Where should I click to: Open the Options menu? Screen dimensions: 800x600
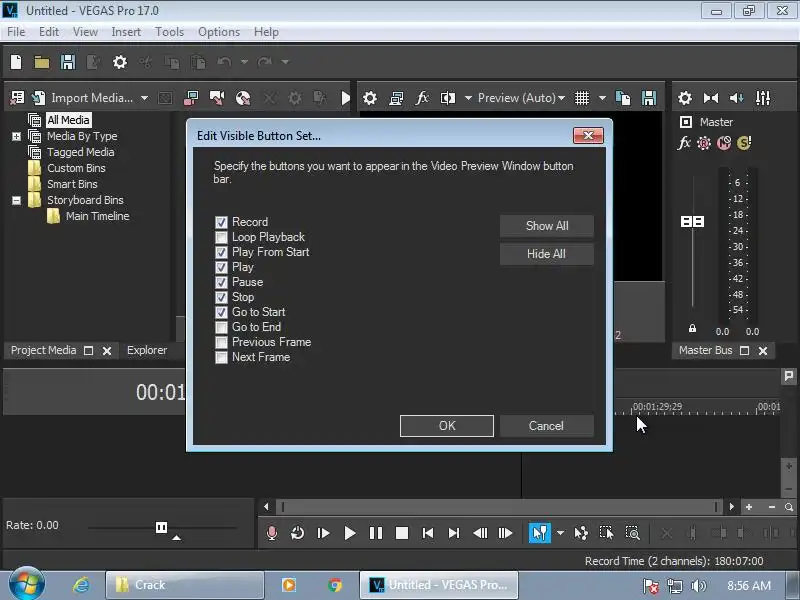tap(219, 32)
